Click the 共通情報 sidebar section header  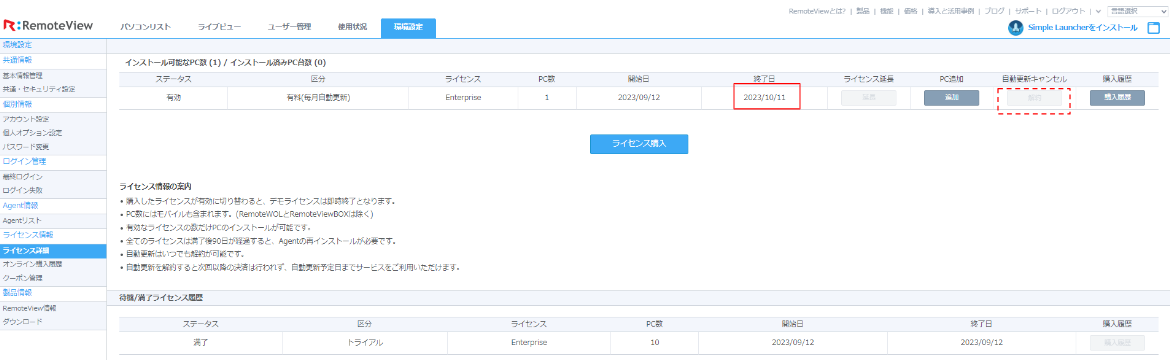pyautogui.click(x=17, y=60)
